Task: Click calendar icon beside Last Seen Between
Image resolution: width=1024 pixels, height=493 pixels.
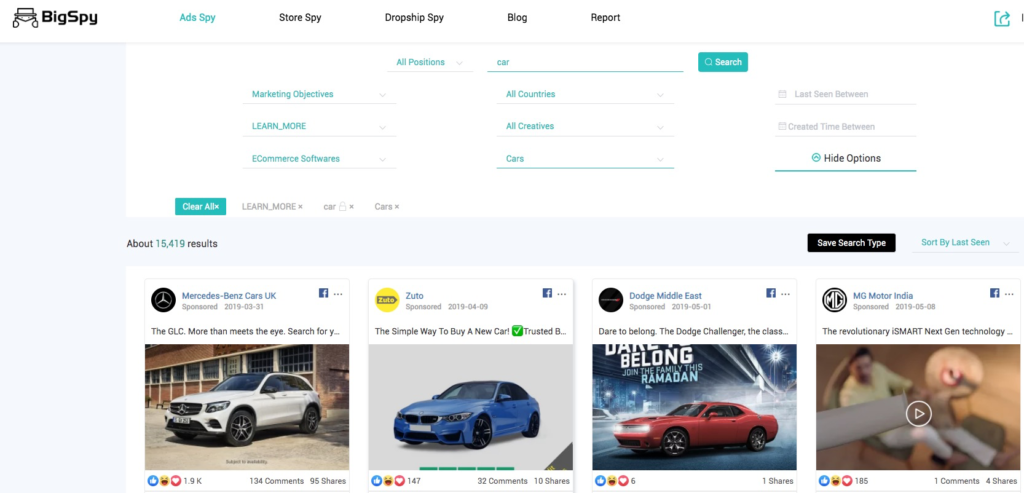Action: click(x=782, y=94)
